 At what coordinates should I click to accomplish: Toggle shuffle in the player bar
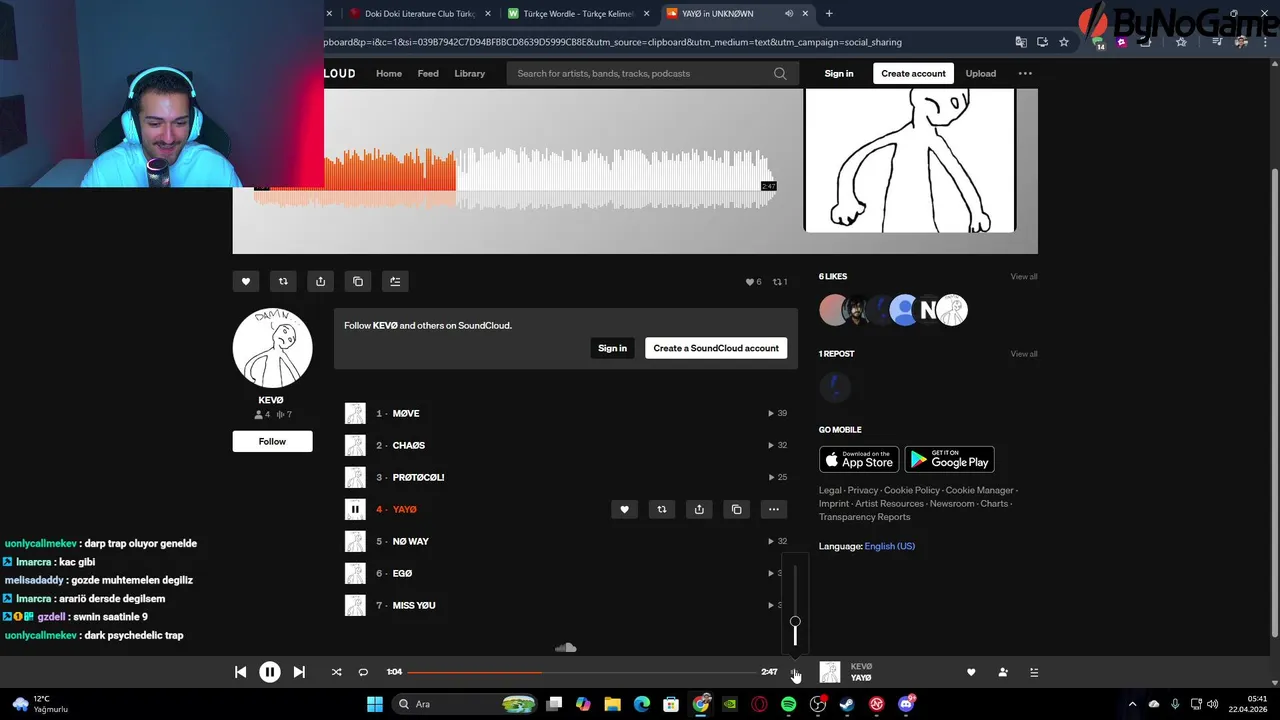[336, 672]
